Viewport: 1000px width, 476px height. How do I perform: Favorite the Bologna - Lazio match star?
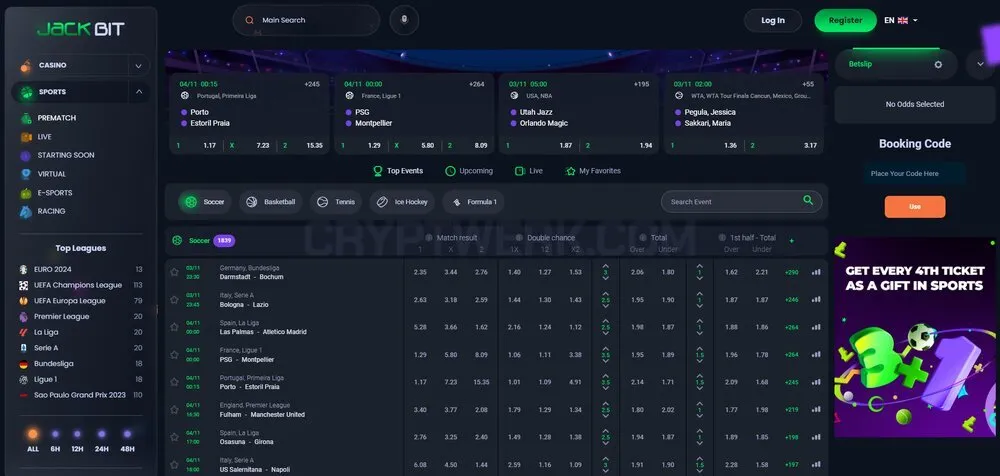(x=174, y=300)
